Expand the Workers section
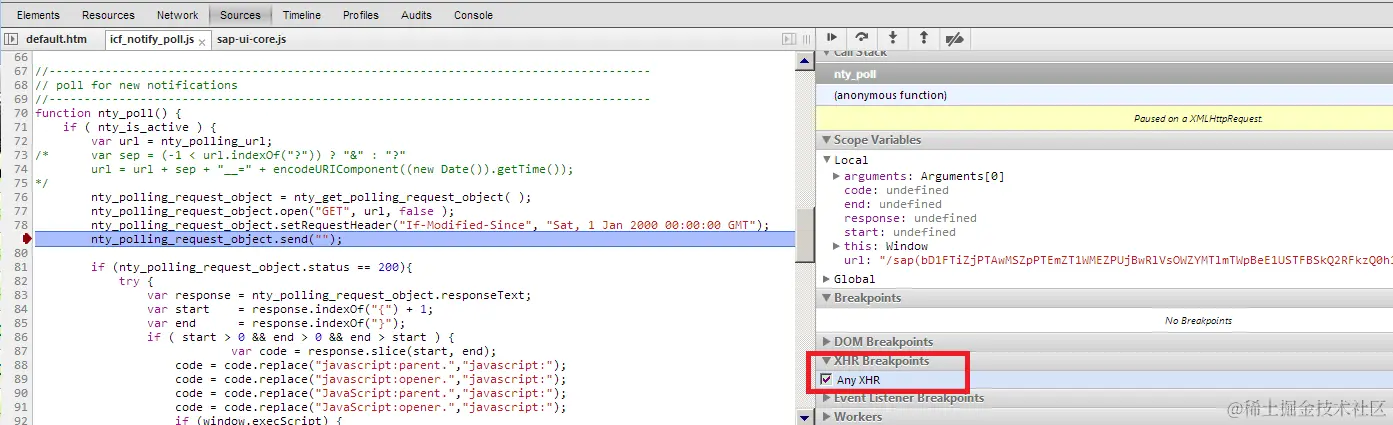 [x=826, y=416]
